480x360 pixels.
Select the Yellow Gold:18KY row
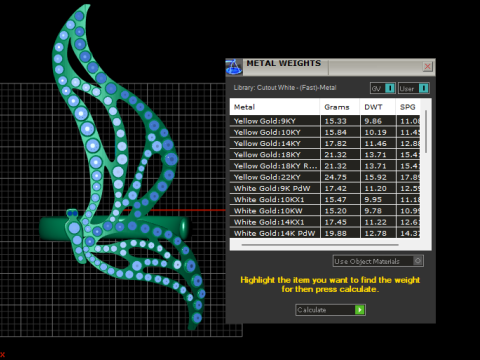click(x=325, y=155)
